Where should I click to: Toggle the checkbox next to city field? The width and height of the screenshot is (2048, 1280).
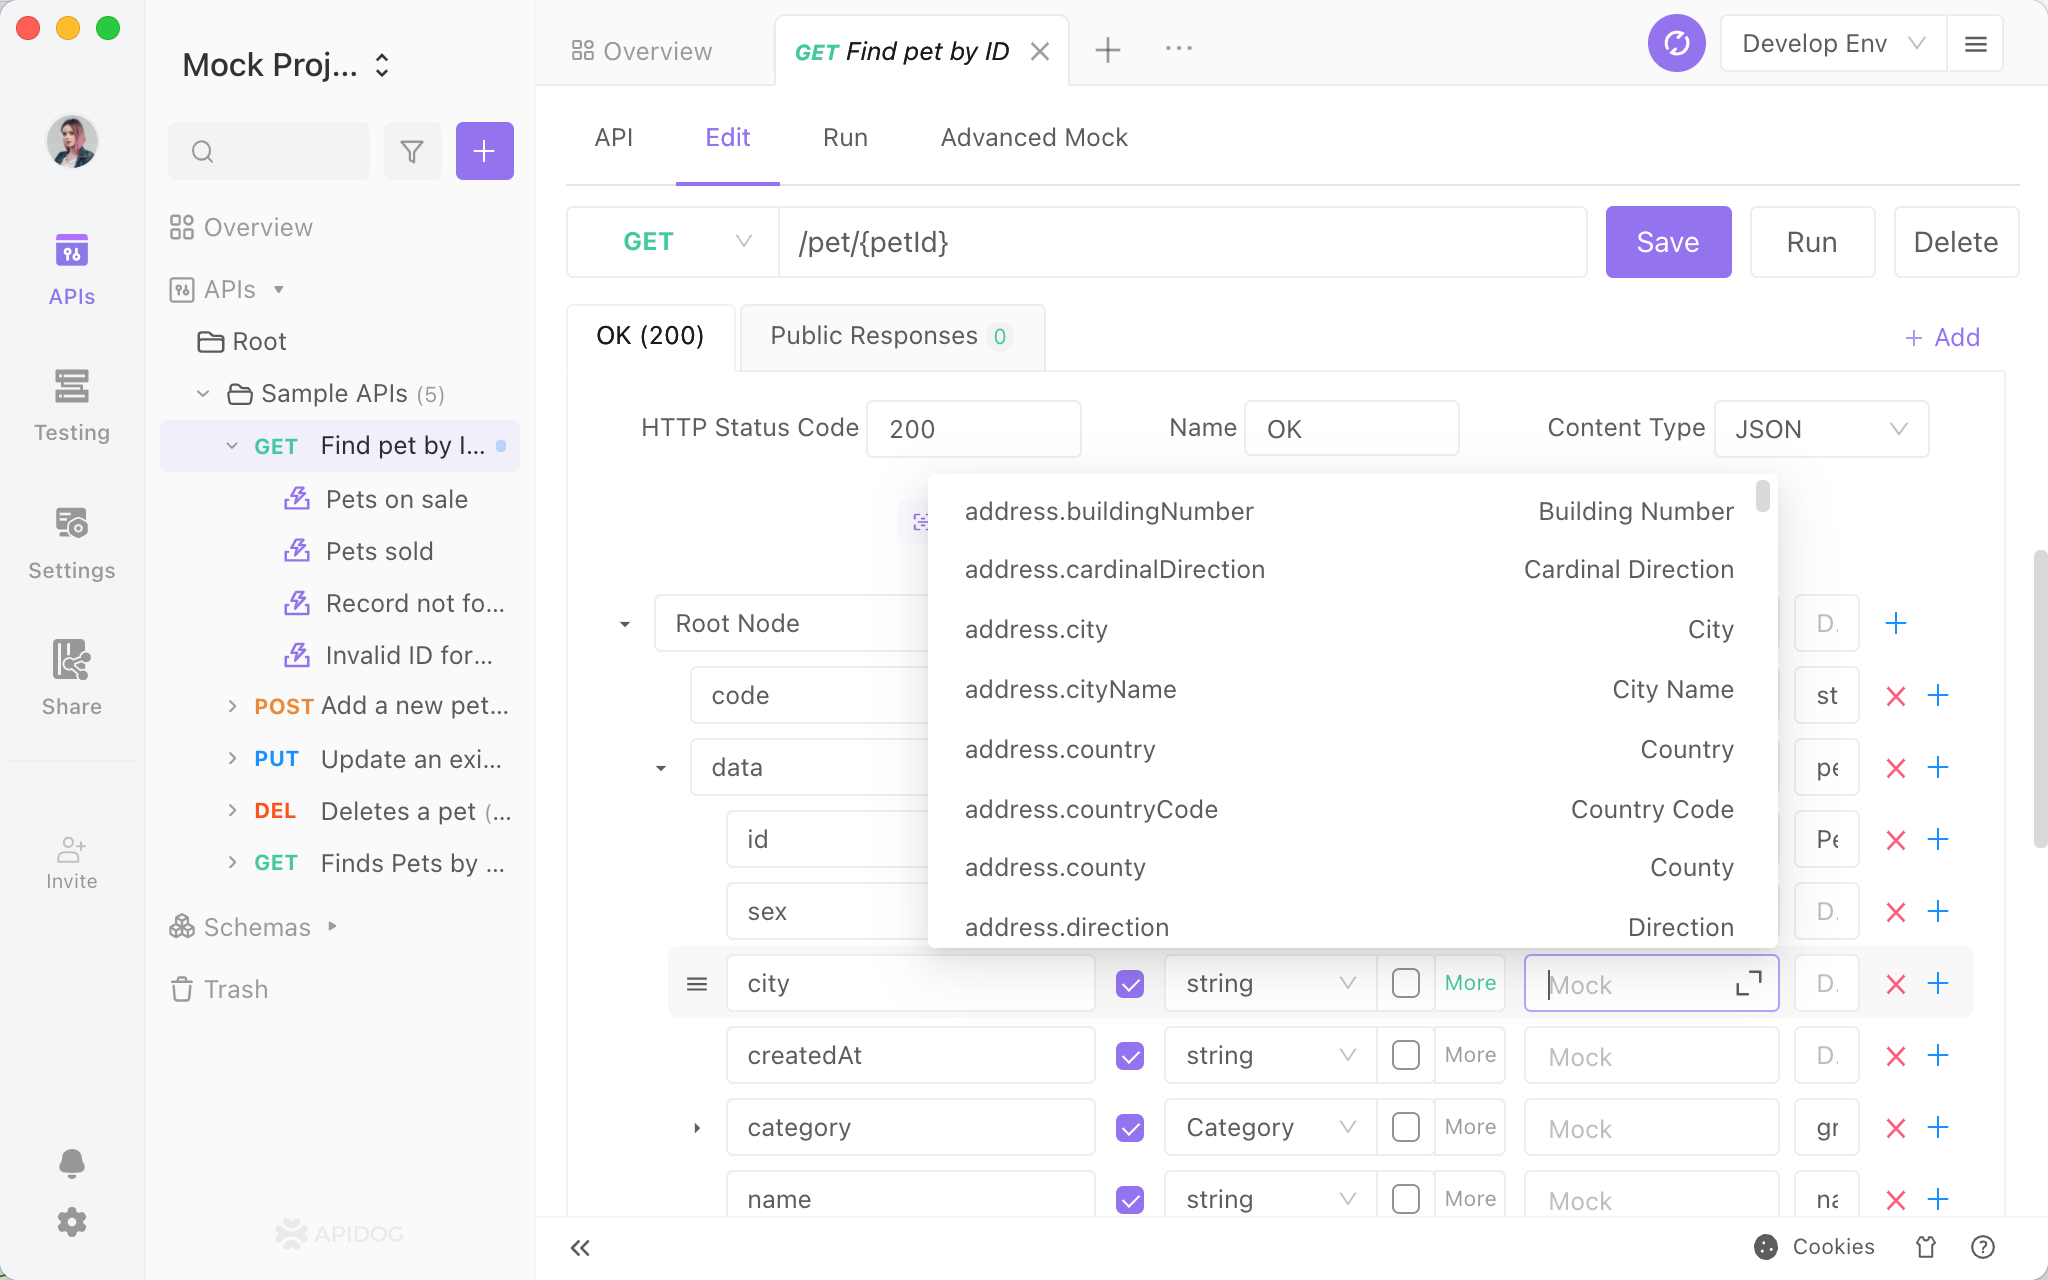(1131, 982)
